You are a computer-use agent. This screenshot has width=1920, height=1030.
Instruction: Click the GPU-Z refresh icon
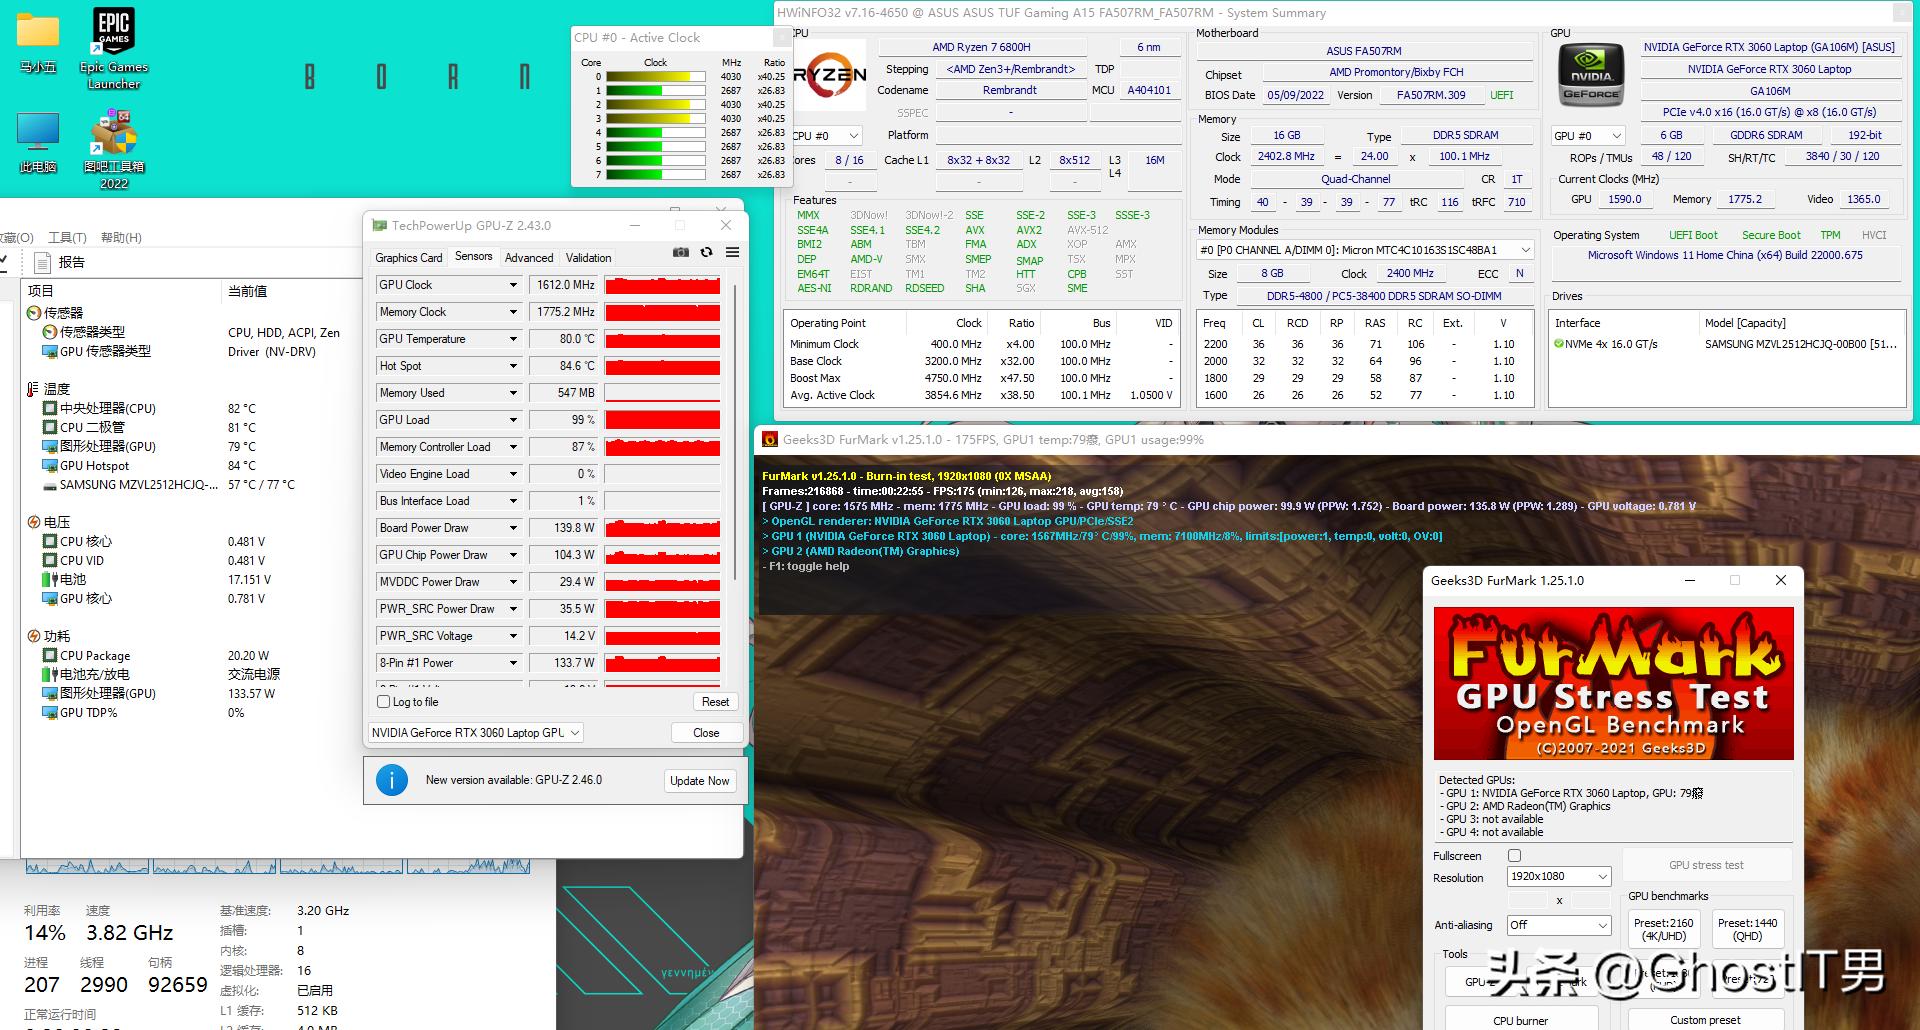[x=706, y=253]
